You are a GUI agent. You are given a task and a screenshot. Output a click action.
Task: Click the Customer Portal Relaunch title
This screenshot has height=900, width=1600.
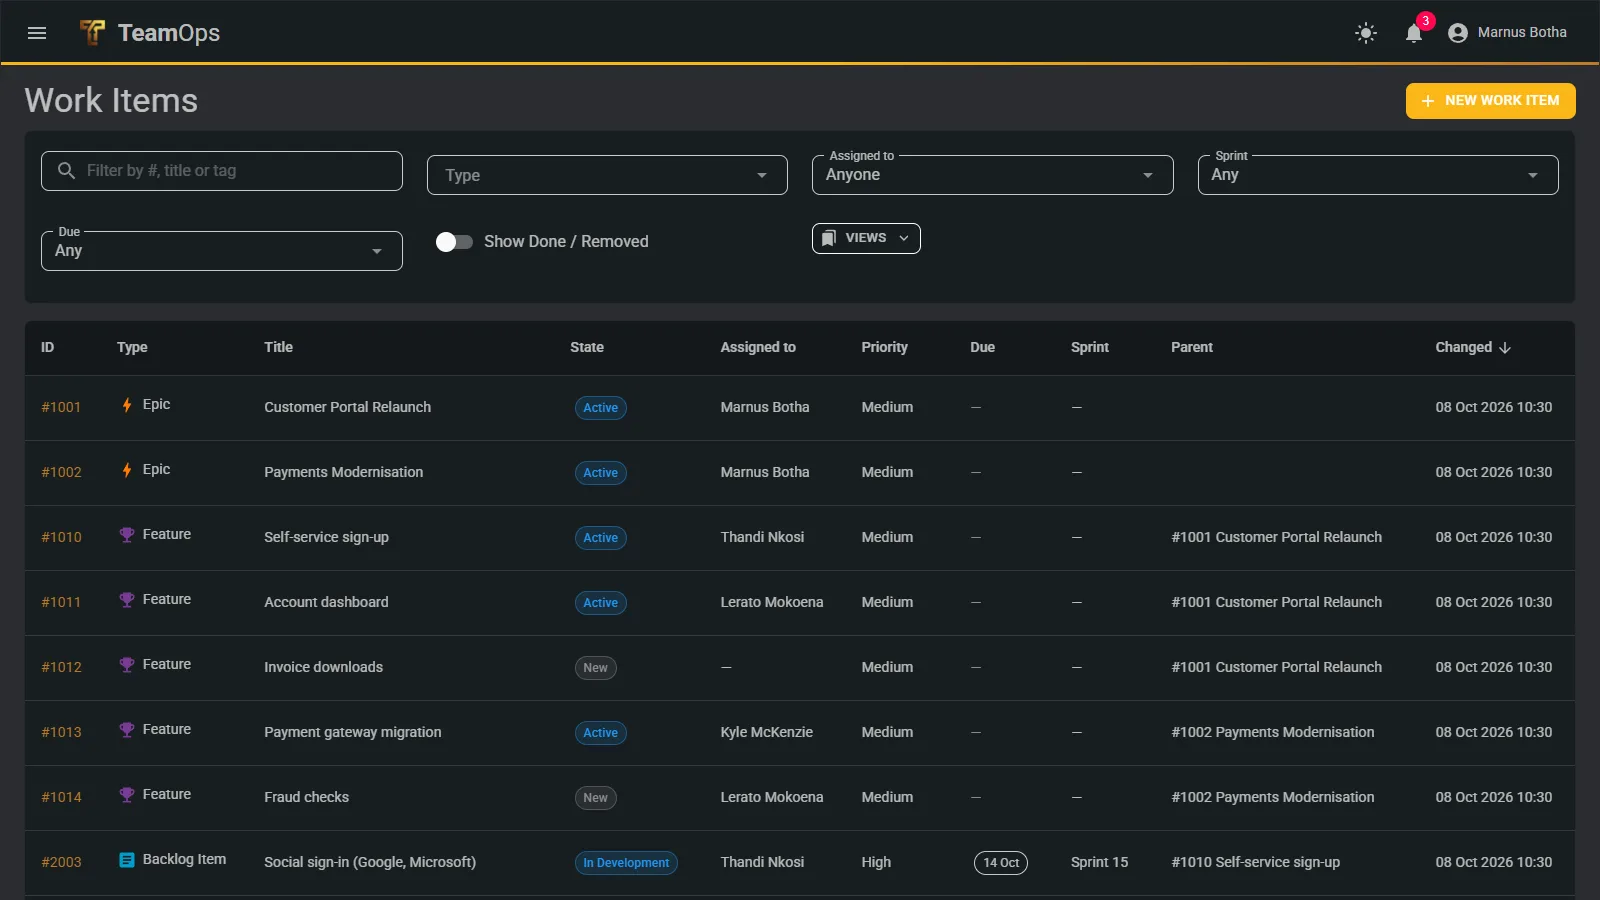pyautogui.click(x=348, y=407)
